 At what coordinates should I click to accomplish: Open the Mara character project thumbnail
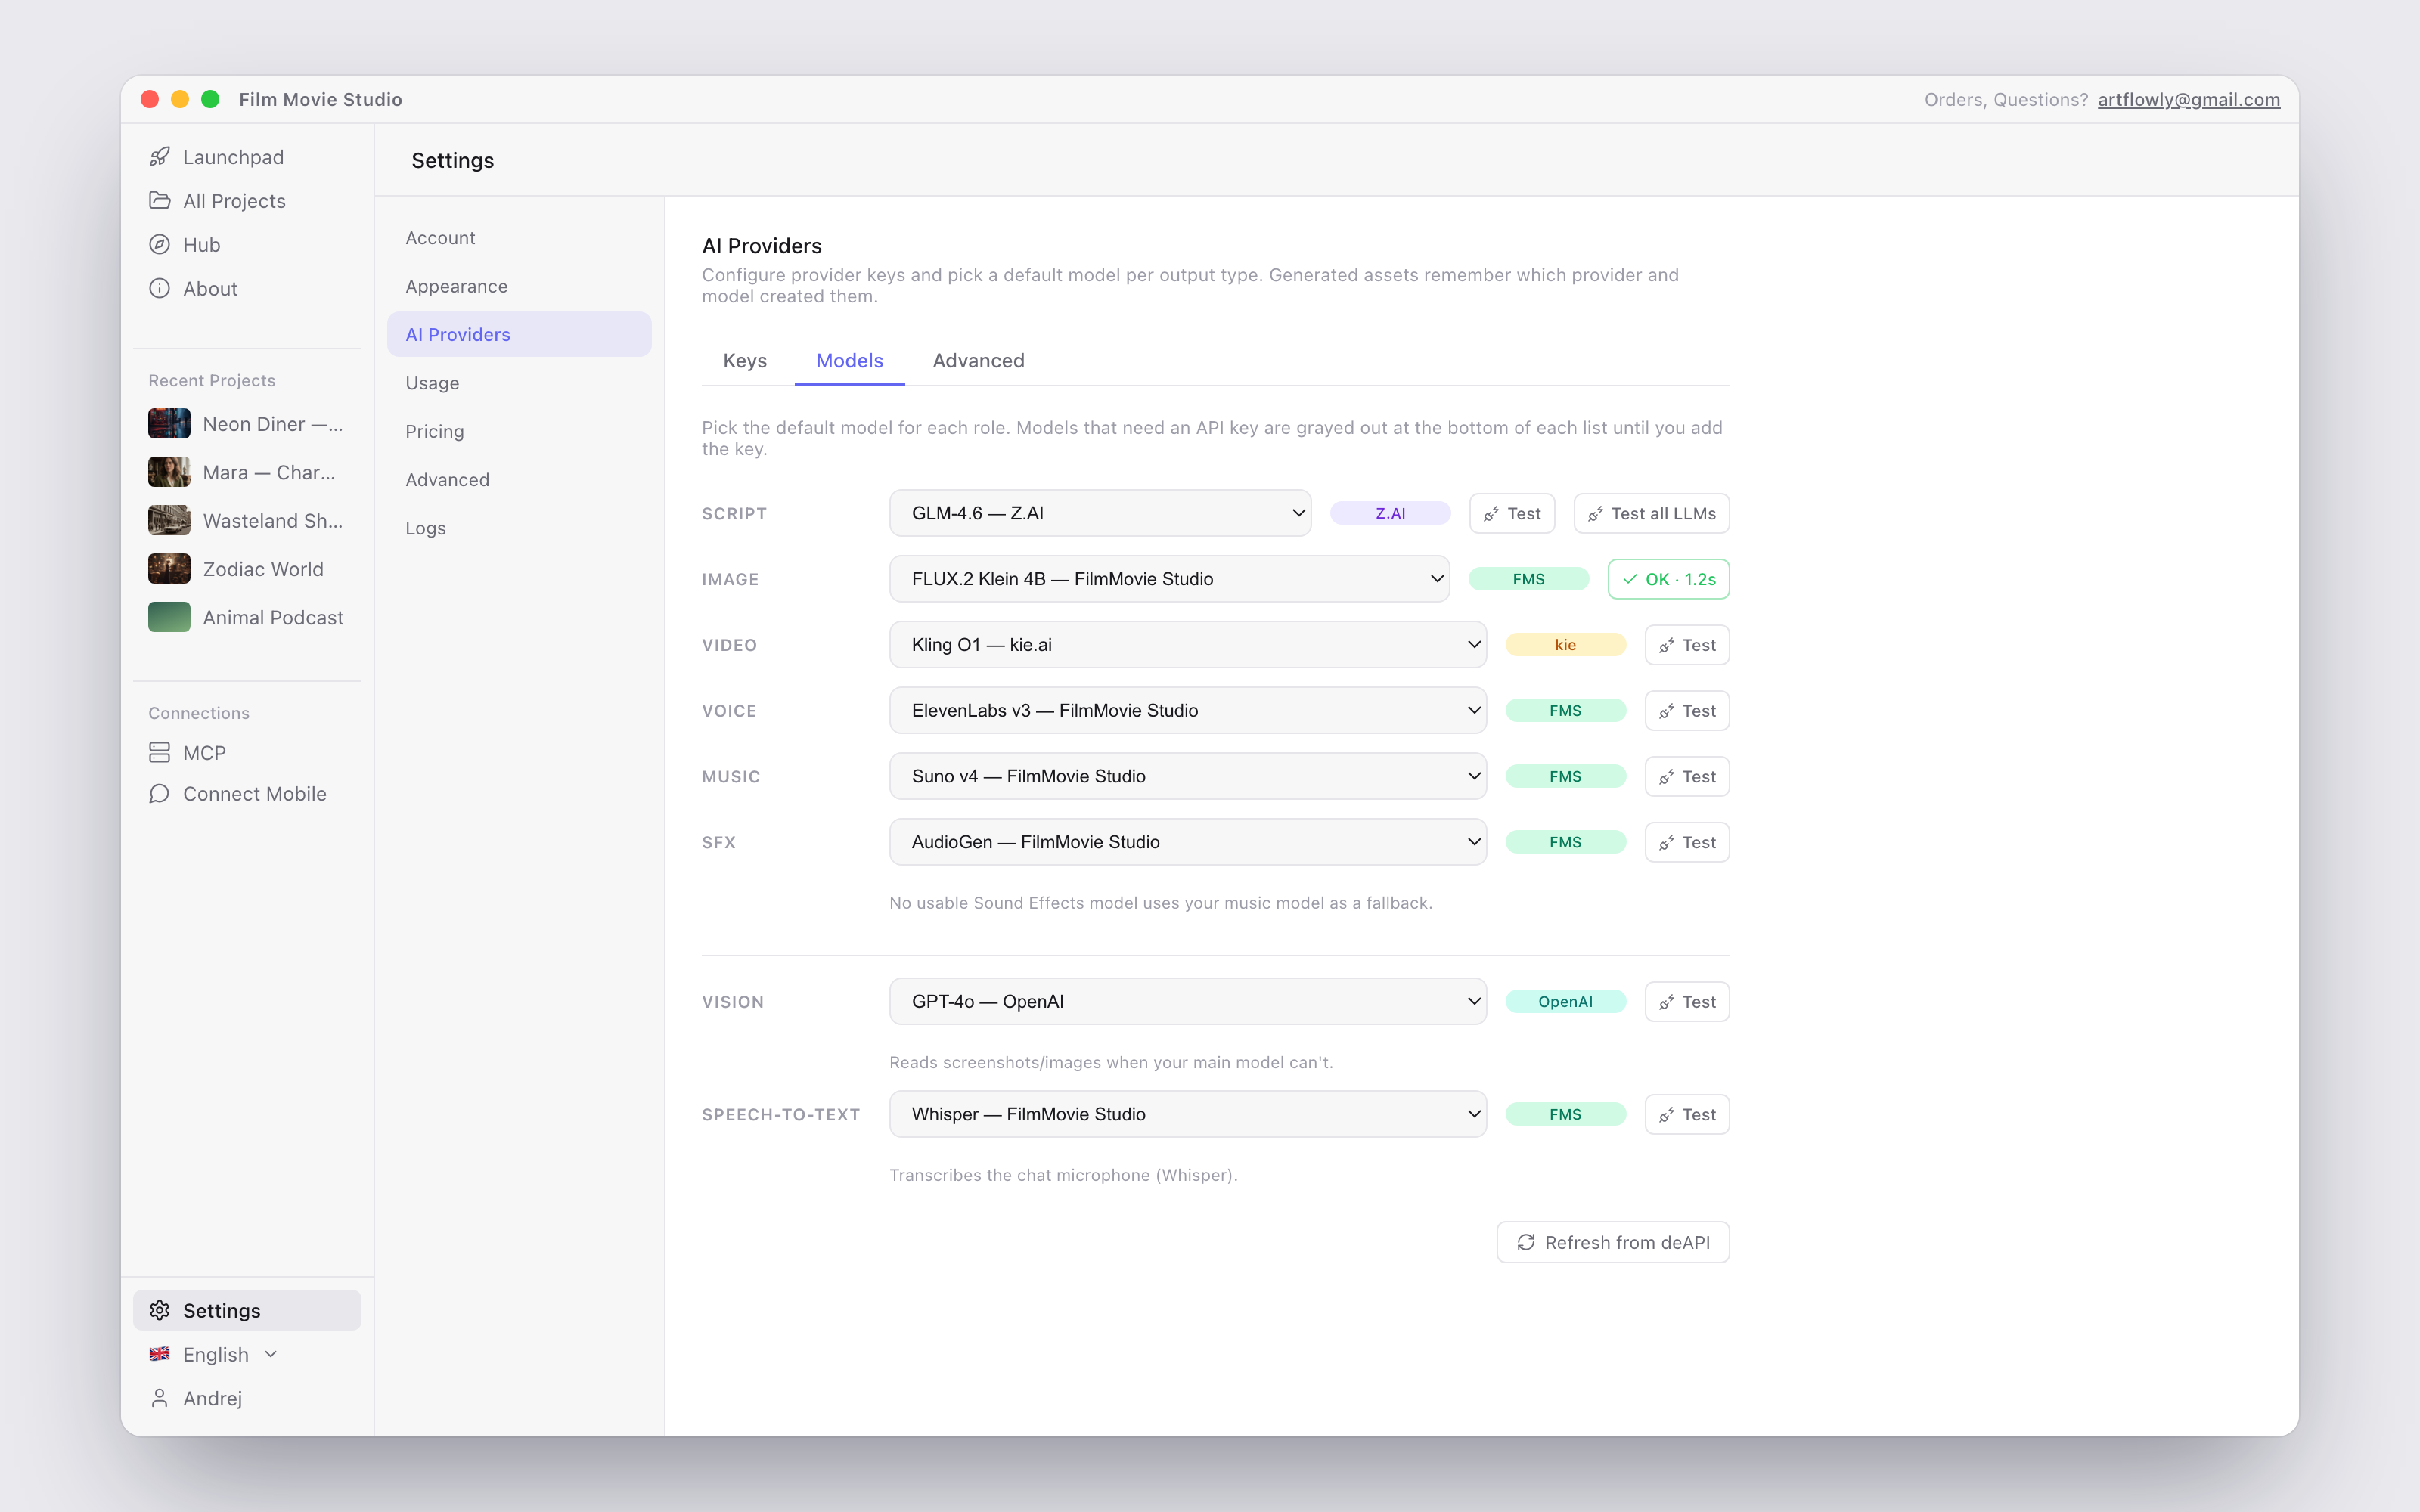(169, 472)
